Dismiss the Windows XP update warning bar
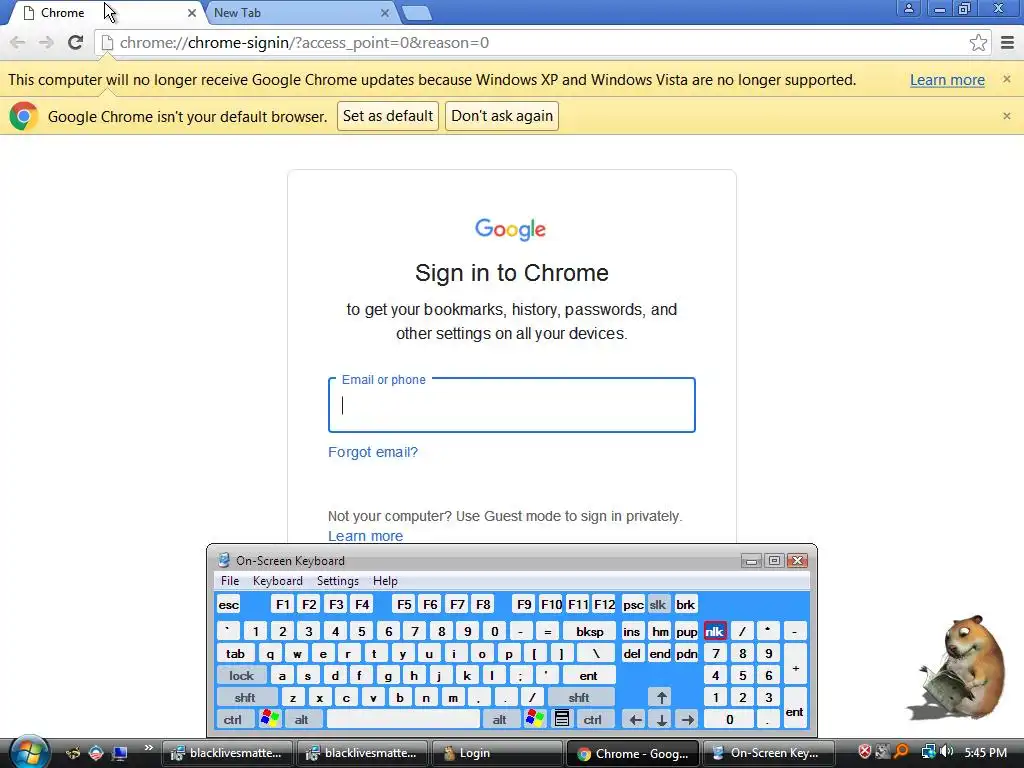Image resolution: width=1024 pixels, height=768 pixels. click(1006, 79)
